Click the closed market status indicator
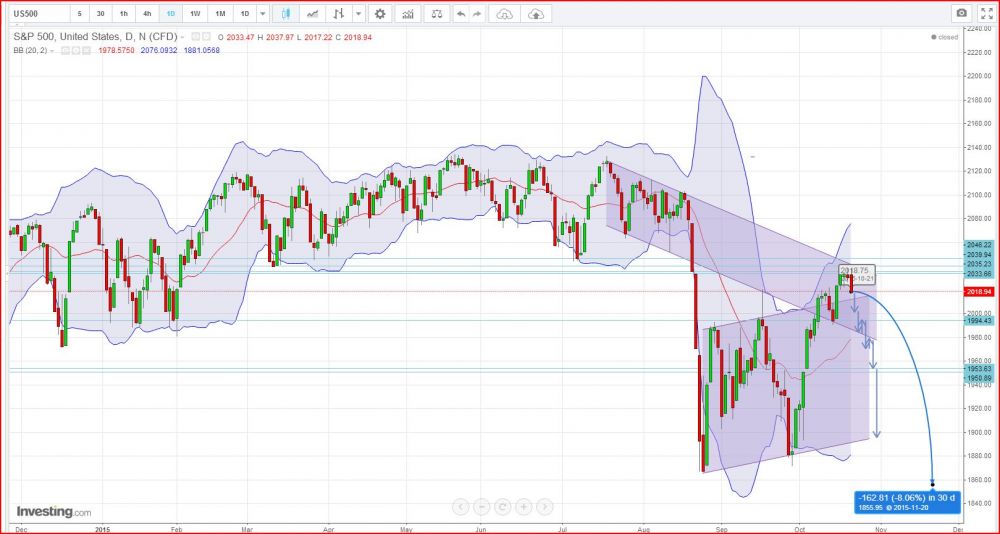This screenshot has width=1000, height=534. (x=945, y=37)
